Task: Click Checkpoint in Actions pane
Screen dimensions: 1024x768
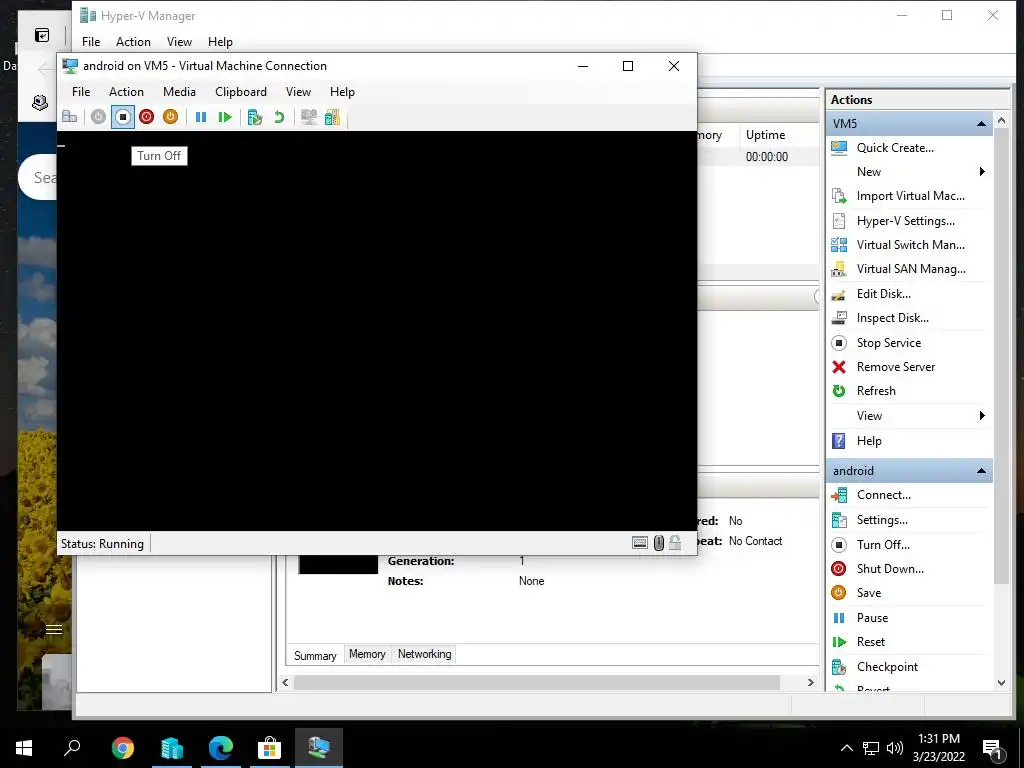Action: tap(887, 667)
